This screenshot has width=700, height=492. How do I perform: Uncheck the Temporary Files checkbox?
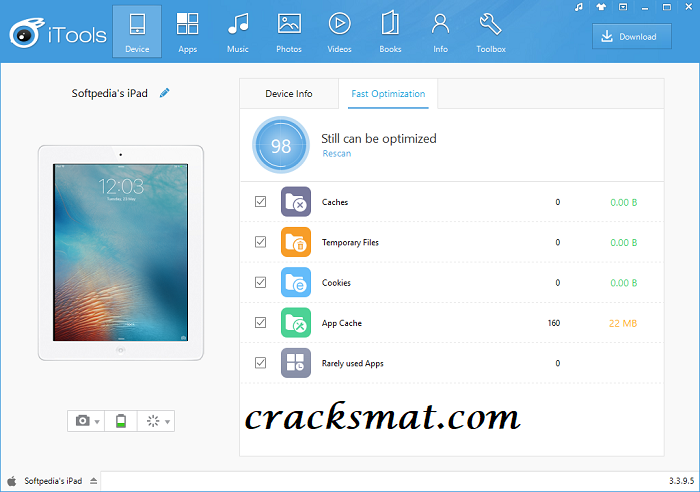[261, 242]
